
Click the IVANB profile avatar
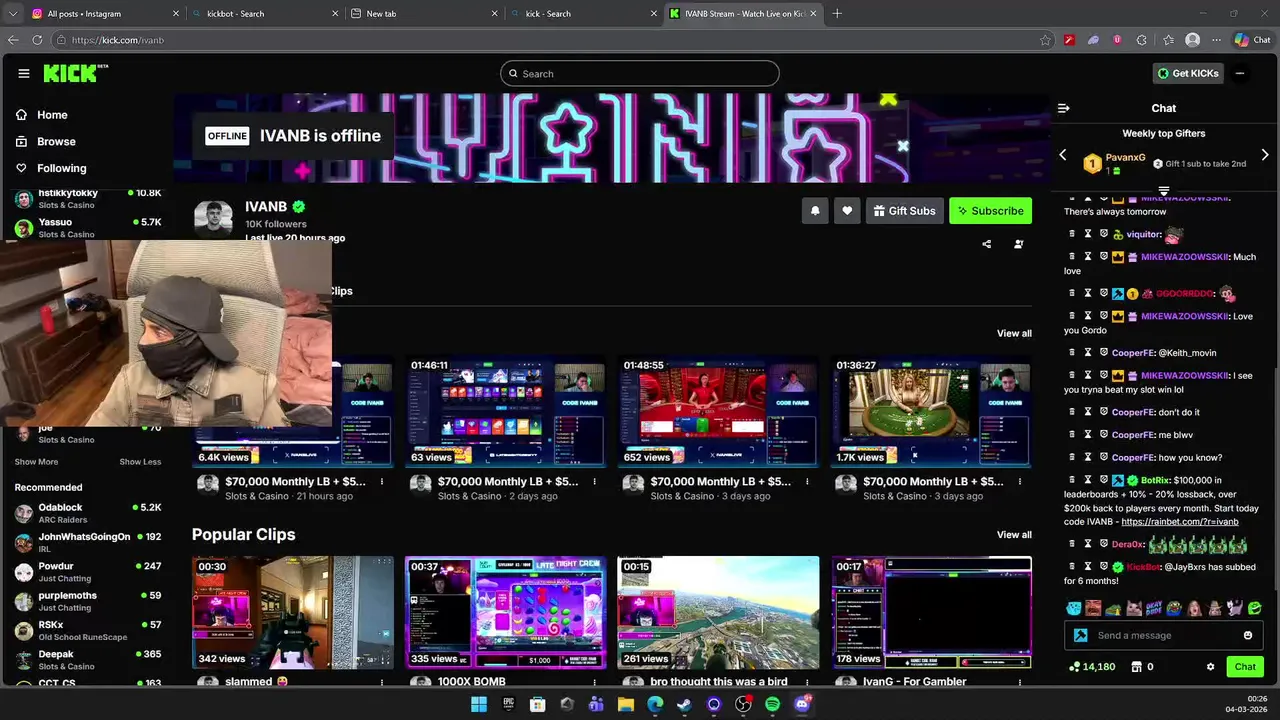213,219
